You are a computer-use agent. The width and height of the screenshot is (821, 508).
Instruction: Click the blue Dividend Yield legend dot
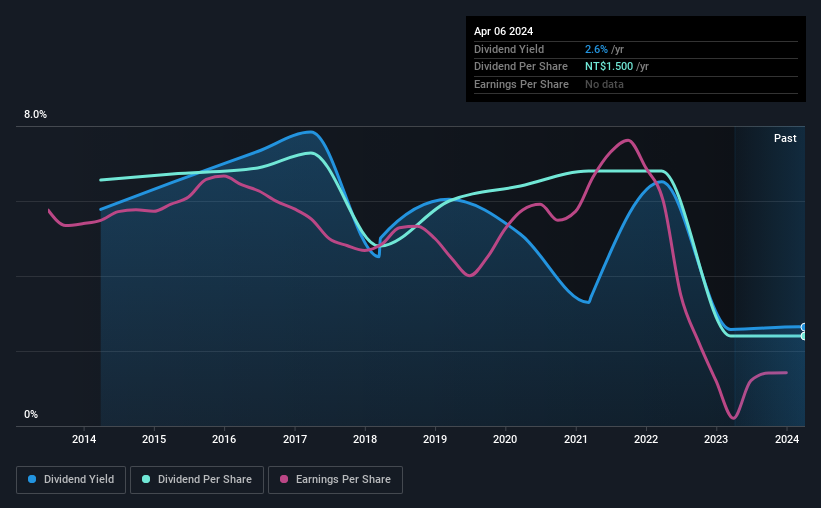(32, 479)
